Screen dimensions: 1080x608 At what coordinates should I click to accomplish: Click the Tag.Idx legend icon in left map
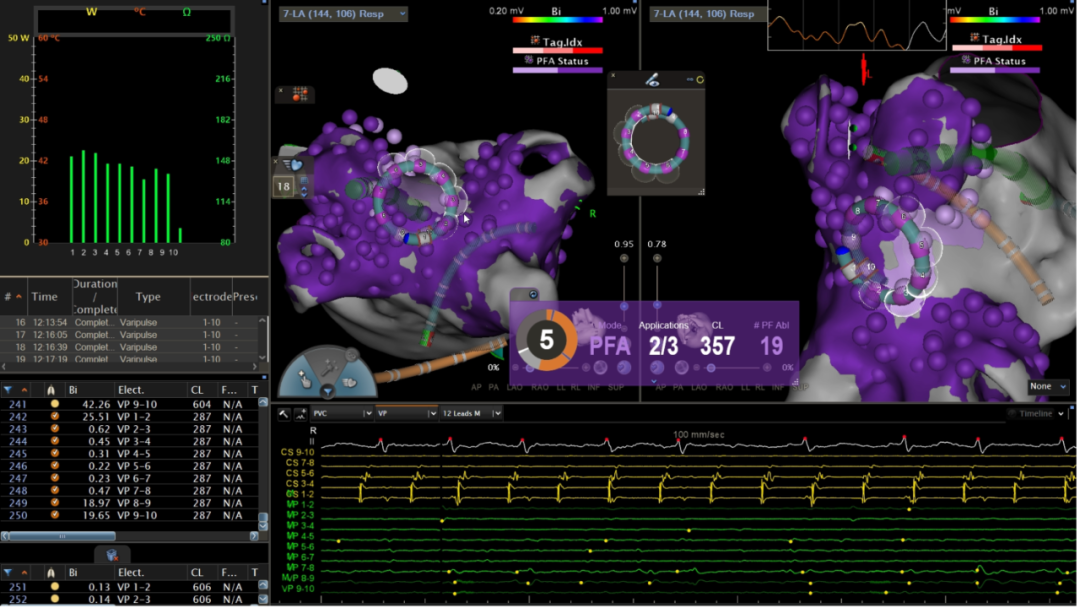[x=534, y=41]
